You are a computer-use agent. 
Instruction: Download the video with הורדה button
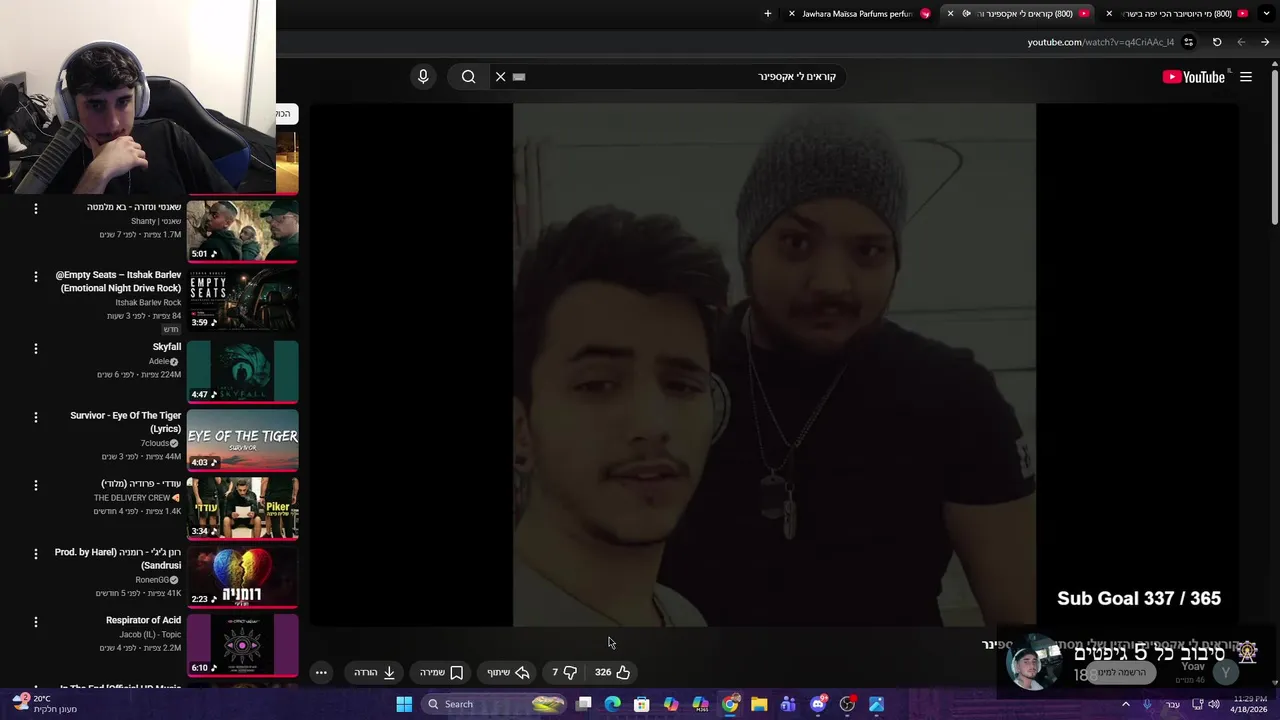[x=375, y=672]
